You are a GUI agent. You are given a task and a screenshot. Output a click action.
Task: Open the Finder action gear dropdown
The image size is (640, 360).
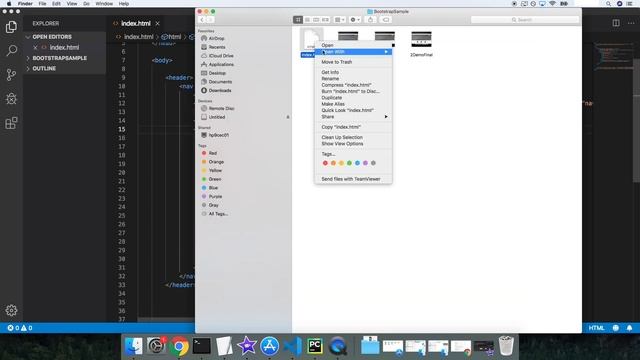(355, 20)
